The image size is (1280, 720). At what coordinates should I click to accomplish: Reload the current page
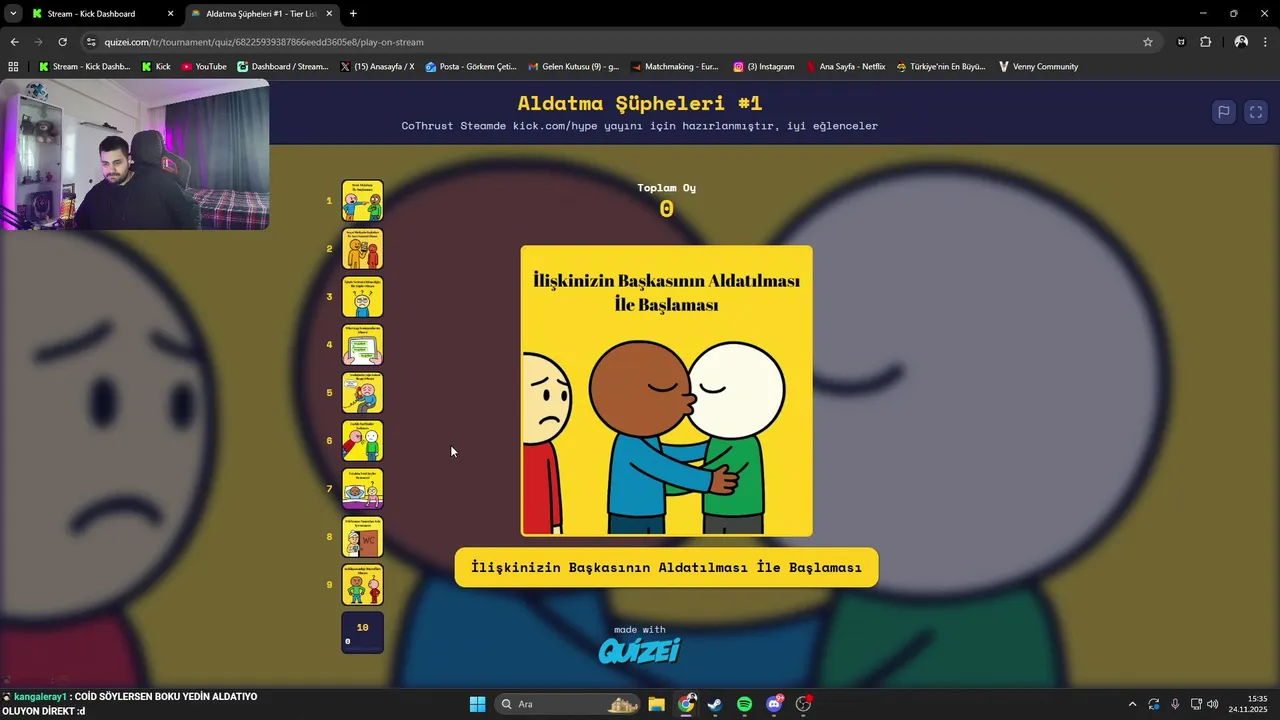(x=62, y=42)
